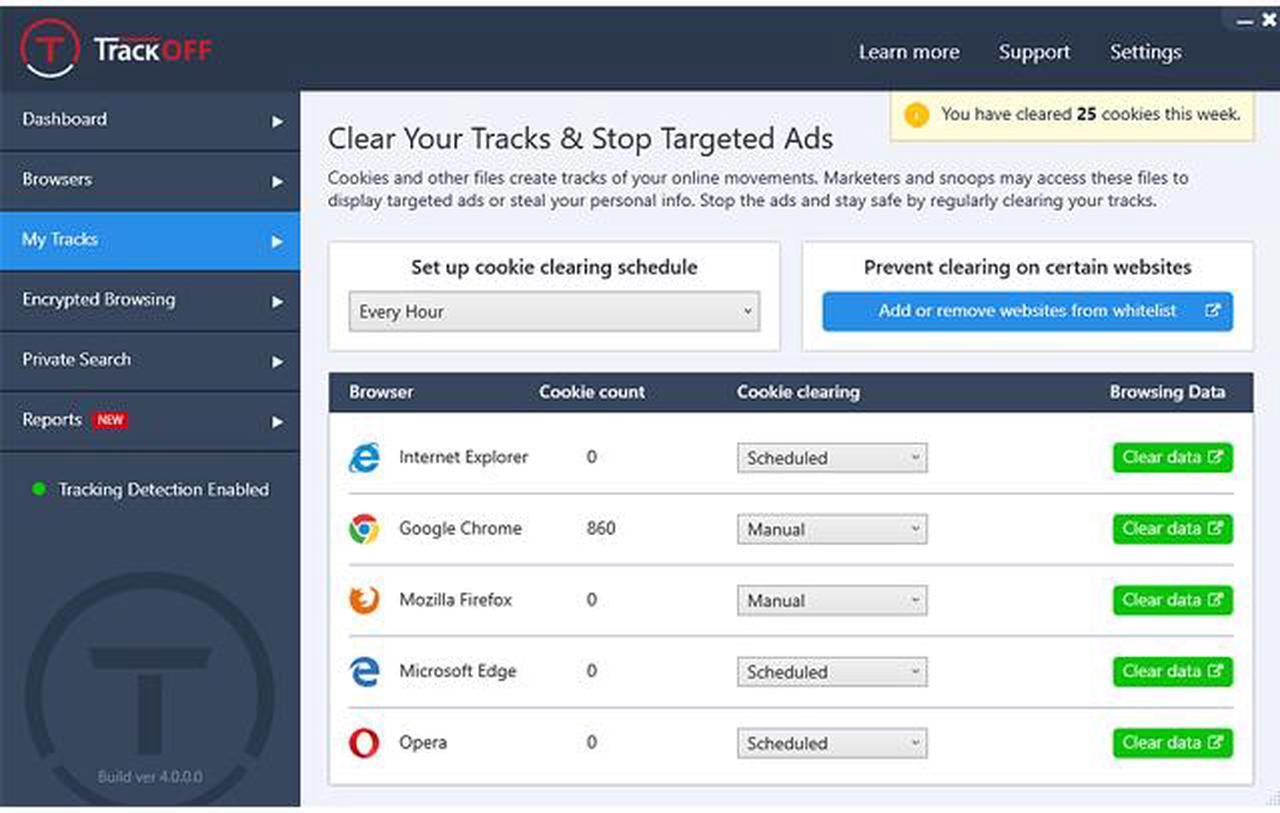Screen dimensions: 1280x813
Task: Click the cleared 25 cookies notification
Action: (x=1072, y=115)
